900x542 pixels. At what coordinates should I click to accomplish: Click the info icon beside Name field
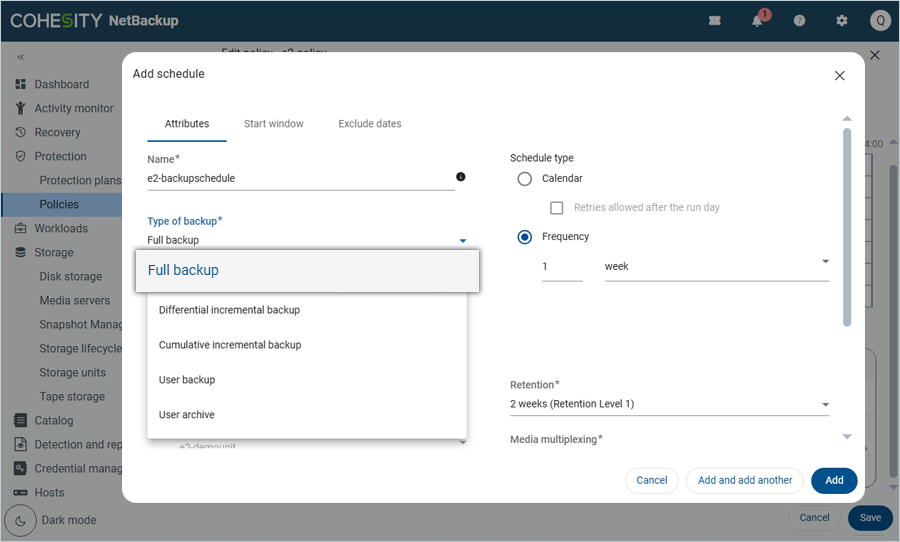click(x=461, y=177)
